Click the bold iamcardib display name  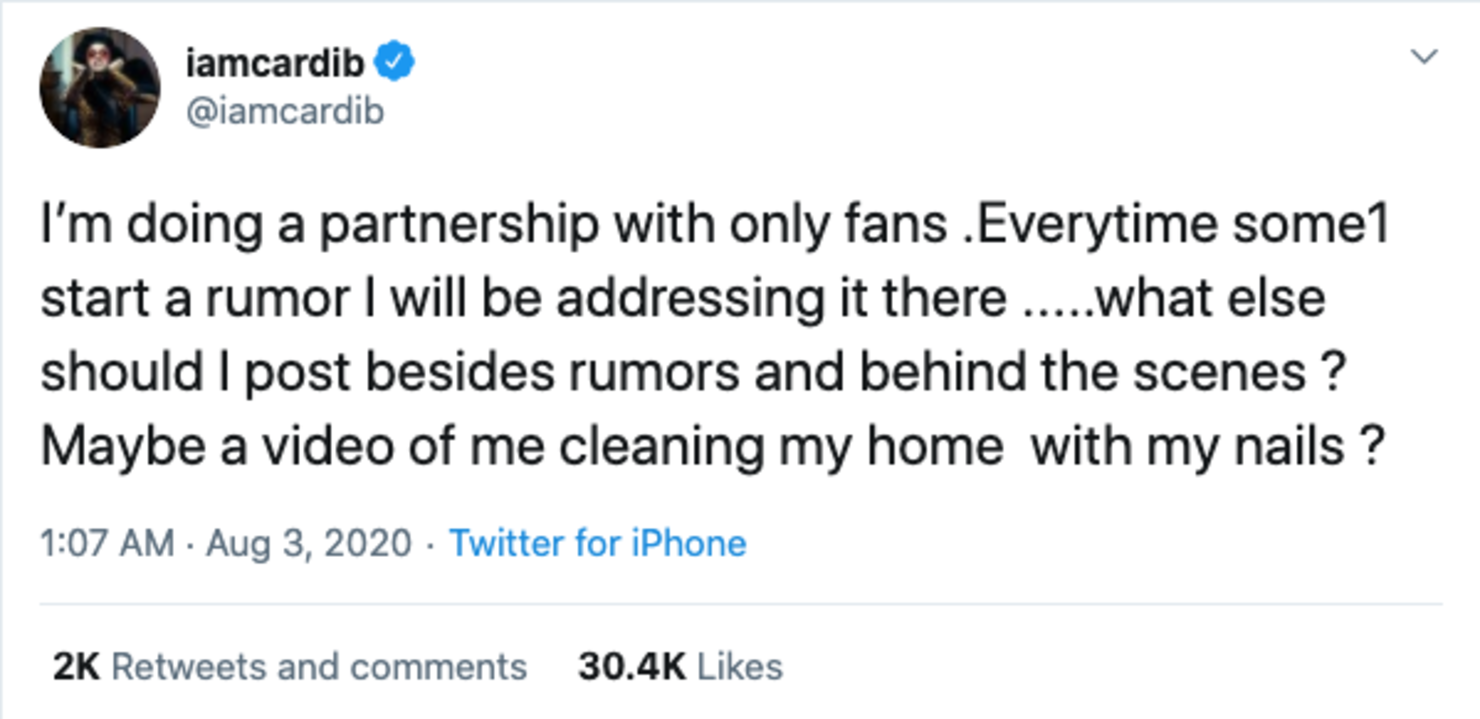point(276,63)
